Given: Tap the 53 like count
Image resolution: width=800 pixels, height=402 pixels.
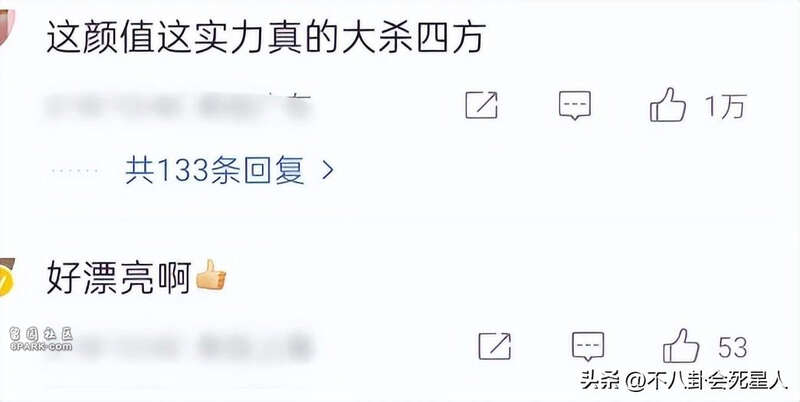Looking at the screenshot, I should pos(733,347).
